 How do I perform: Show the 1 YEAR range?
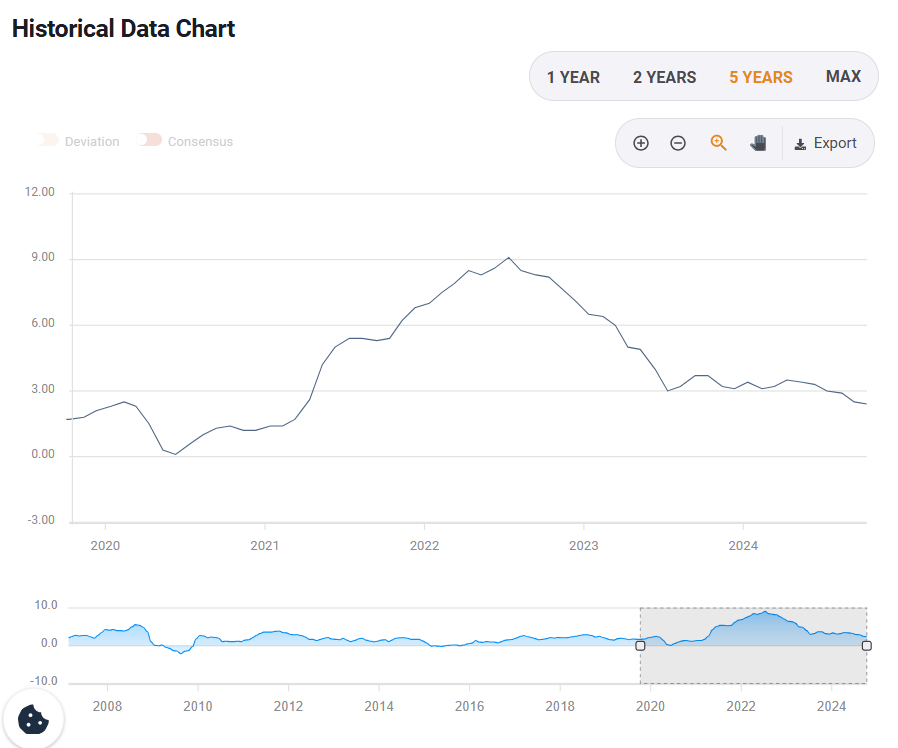click(x=573, y=77)
